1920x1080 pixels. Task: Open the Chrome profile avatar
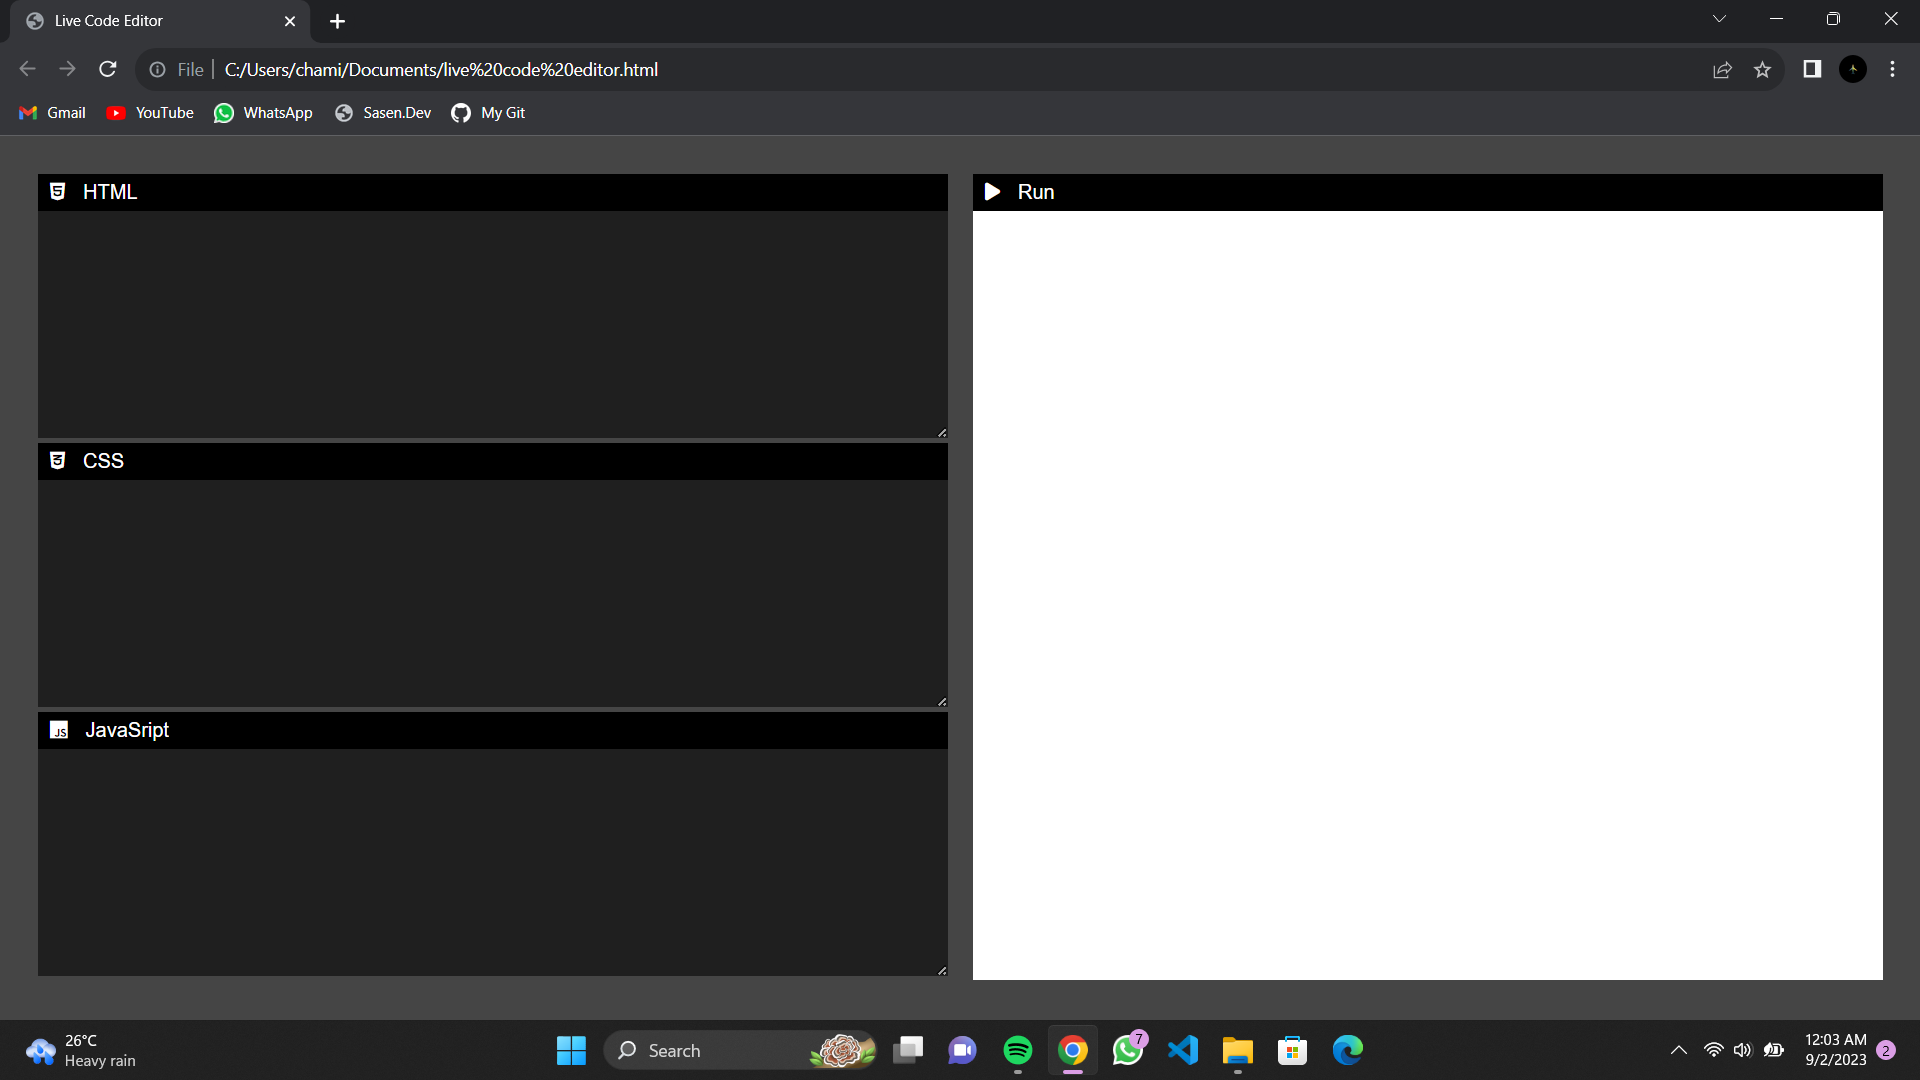pyautogui.click(x=1853, y=69)
